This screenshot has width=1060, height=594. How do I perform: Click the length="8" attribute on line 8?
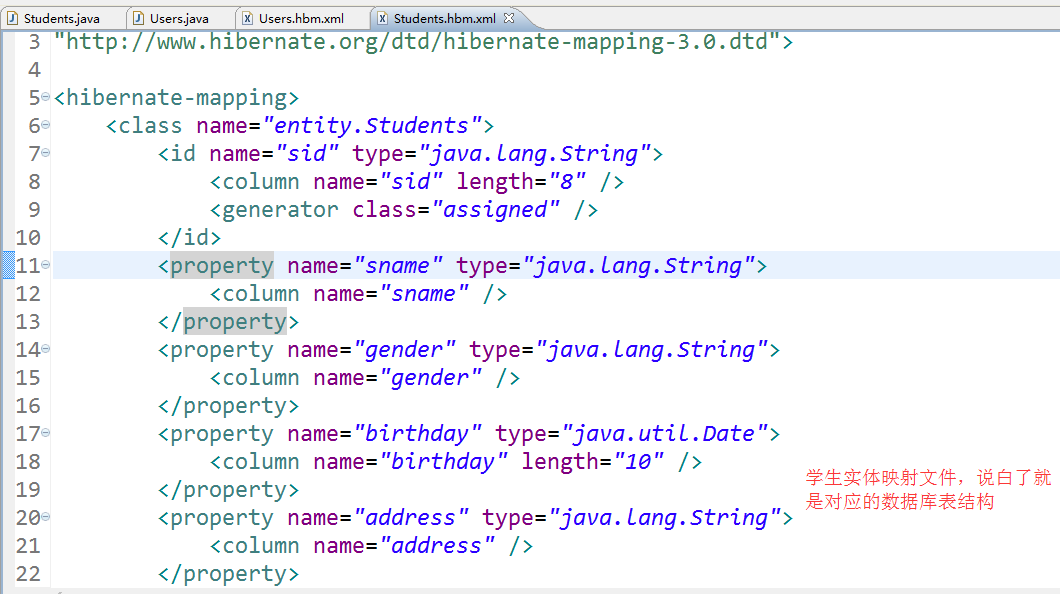point(521,182)
